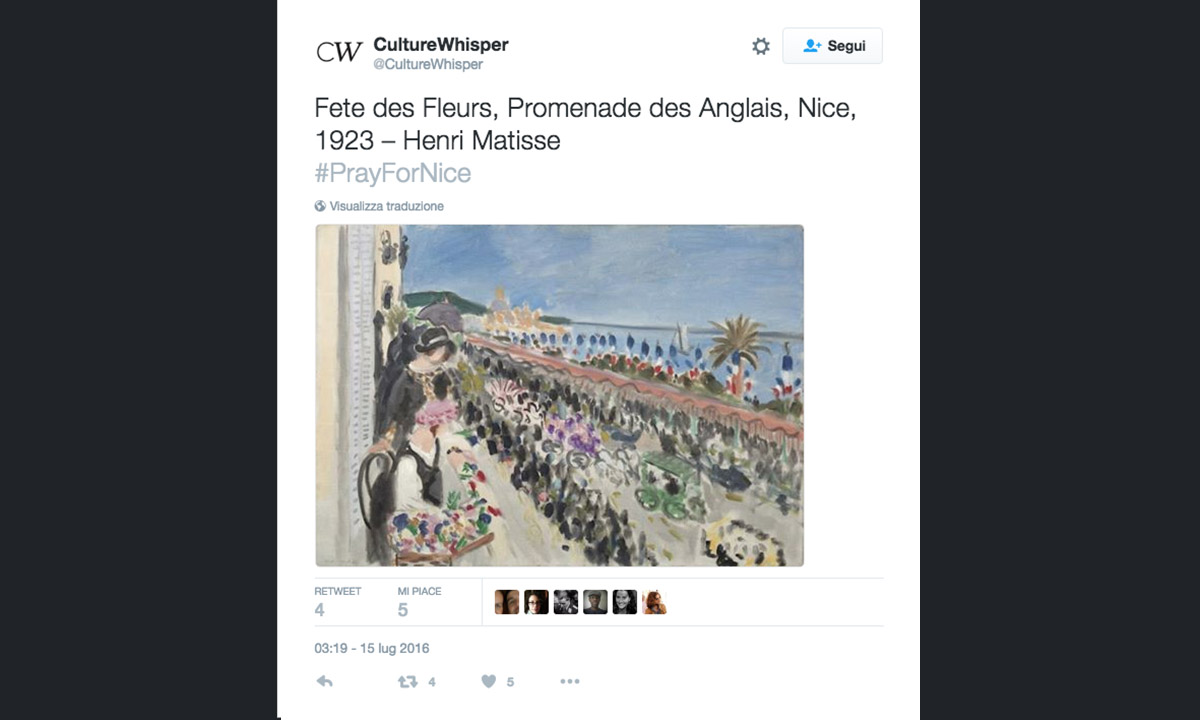Image resolution: width=1200 pixels, height=720 pixels.
Task: Open the #PrayForNice hashtag
Action: tap(392, 173)
